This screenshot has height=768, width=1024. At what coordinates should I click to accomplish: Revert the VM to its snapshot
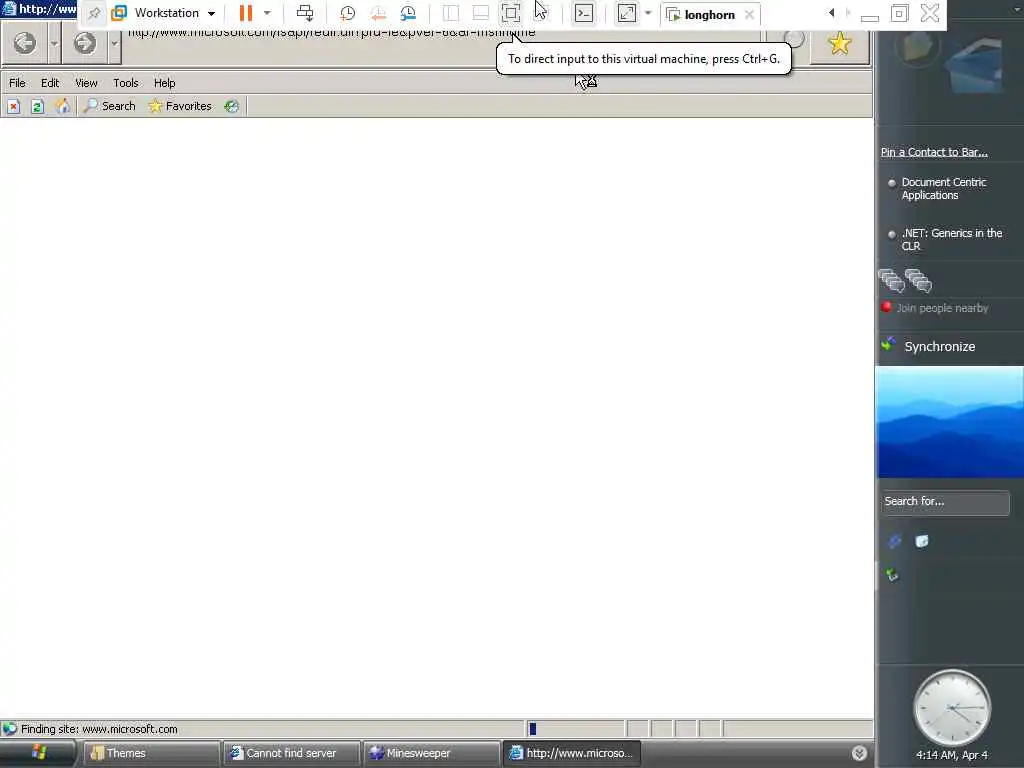(377, 13)
